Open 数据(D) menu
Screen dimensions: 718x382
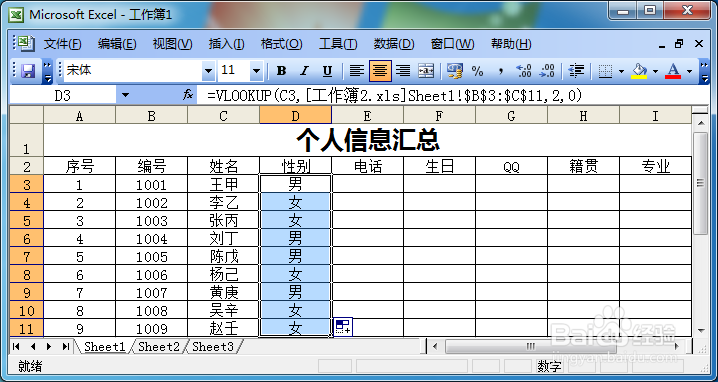[394, 44]
